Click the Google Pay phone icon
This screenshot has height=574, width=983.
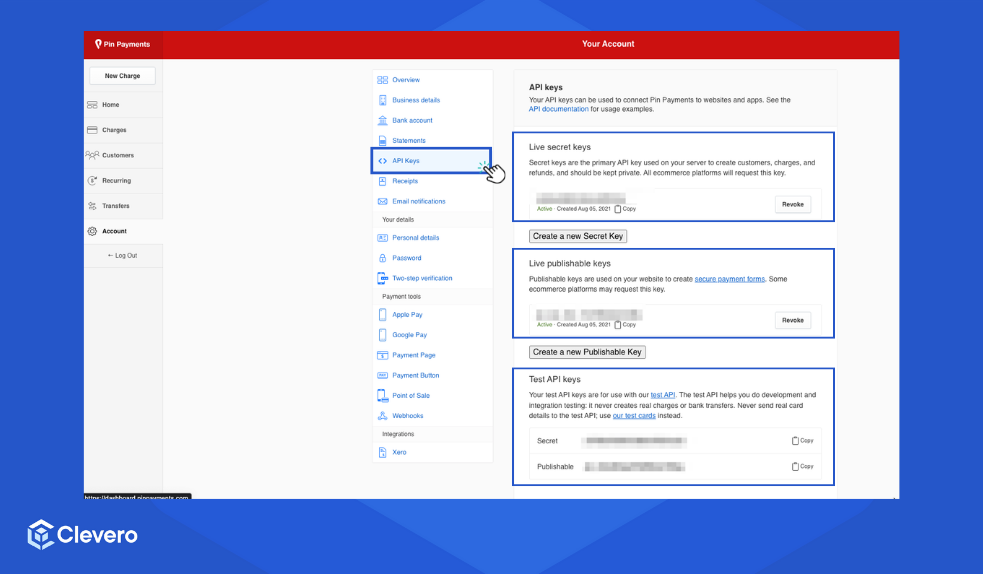(382, 335)
